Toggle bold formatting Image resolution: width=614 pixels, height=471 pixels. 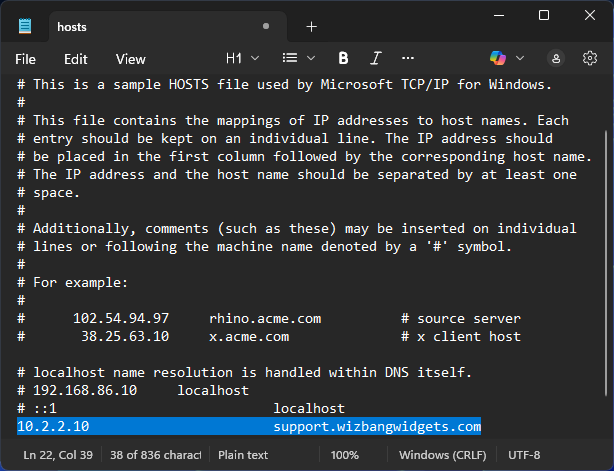(343, 58)
